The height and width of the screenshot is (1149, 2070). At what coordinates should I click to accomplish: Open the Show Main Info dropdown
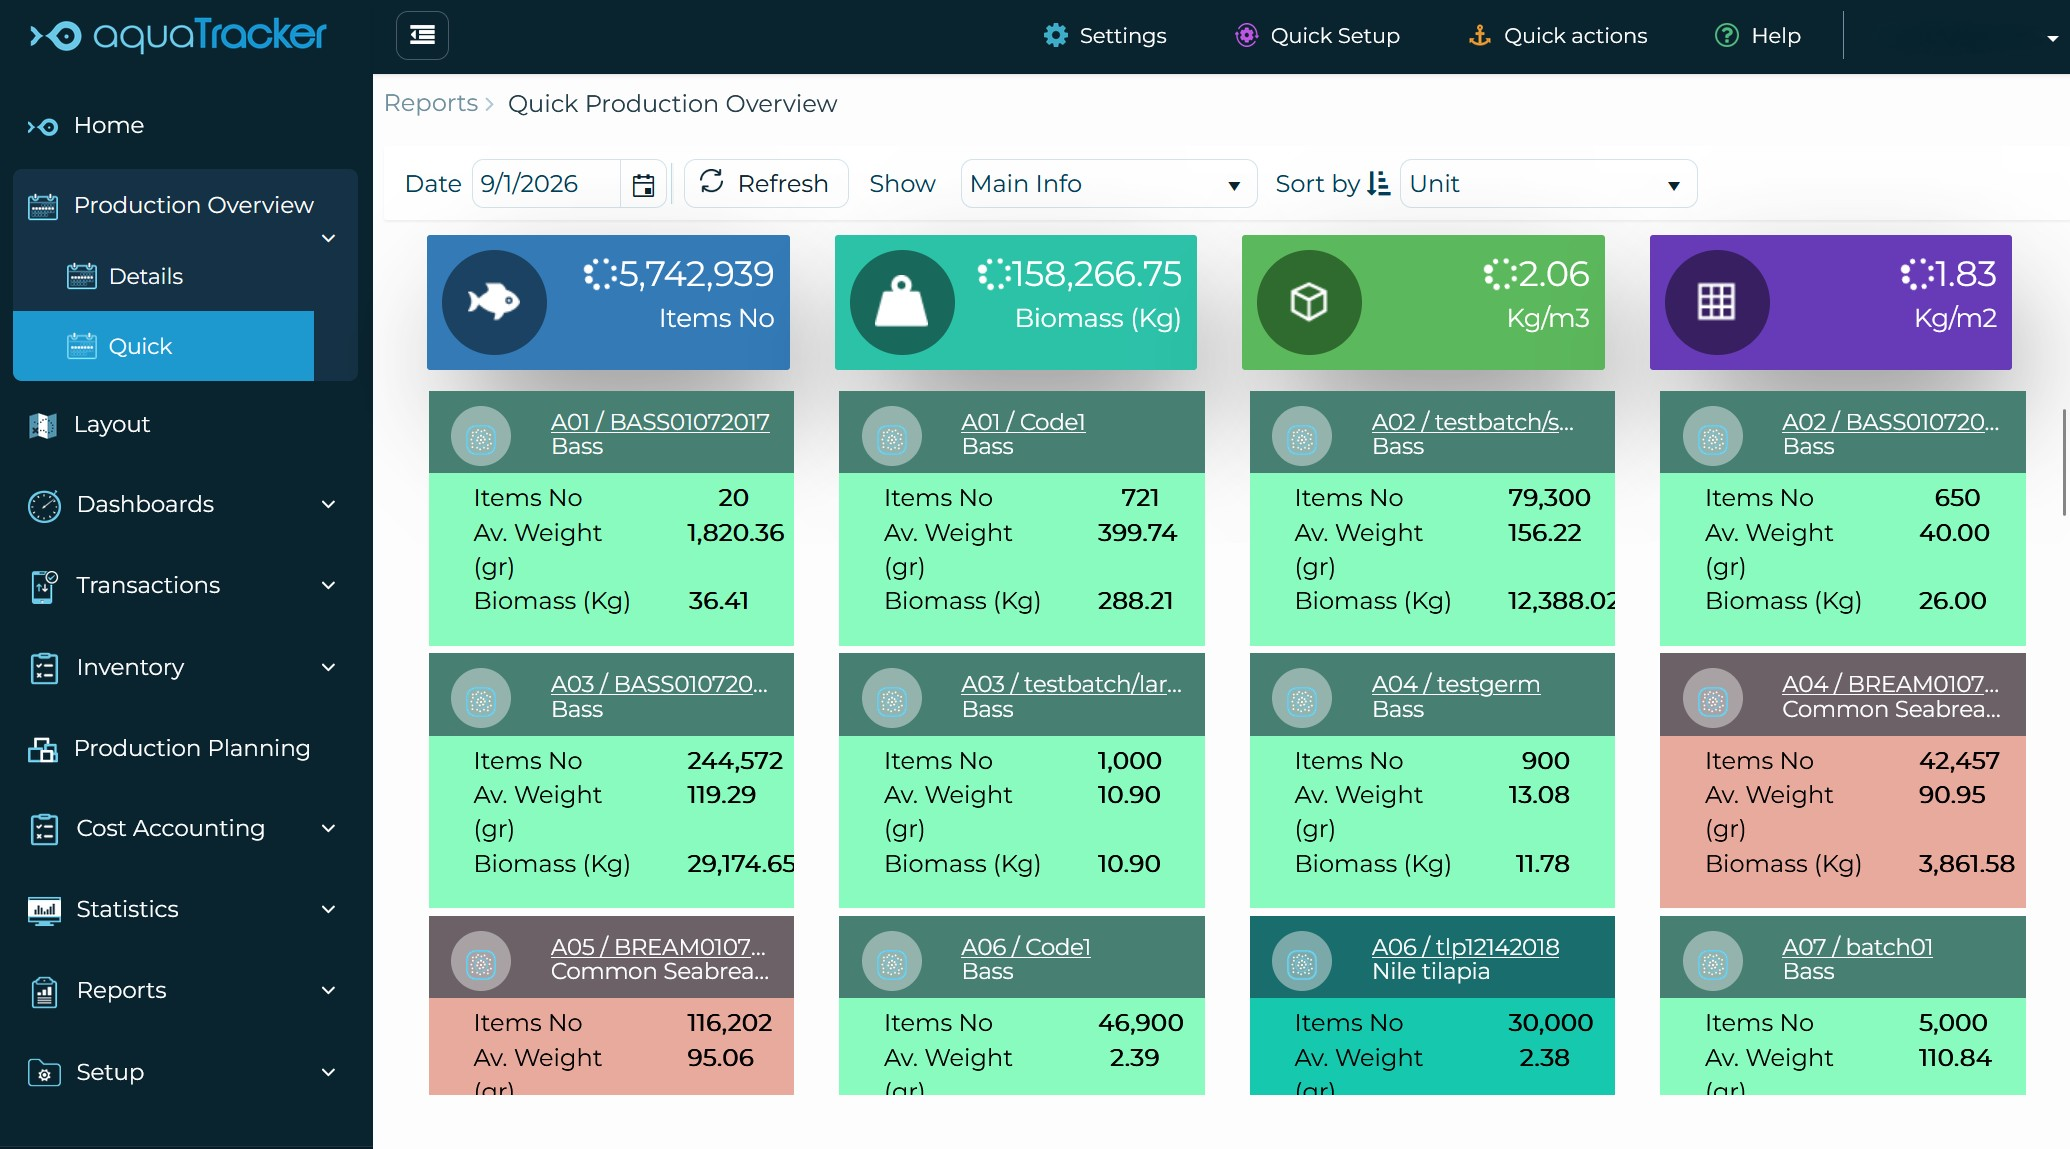point(1107,184)
